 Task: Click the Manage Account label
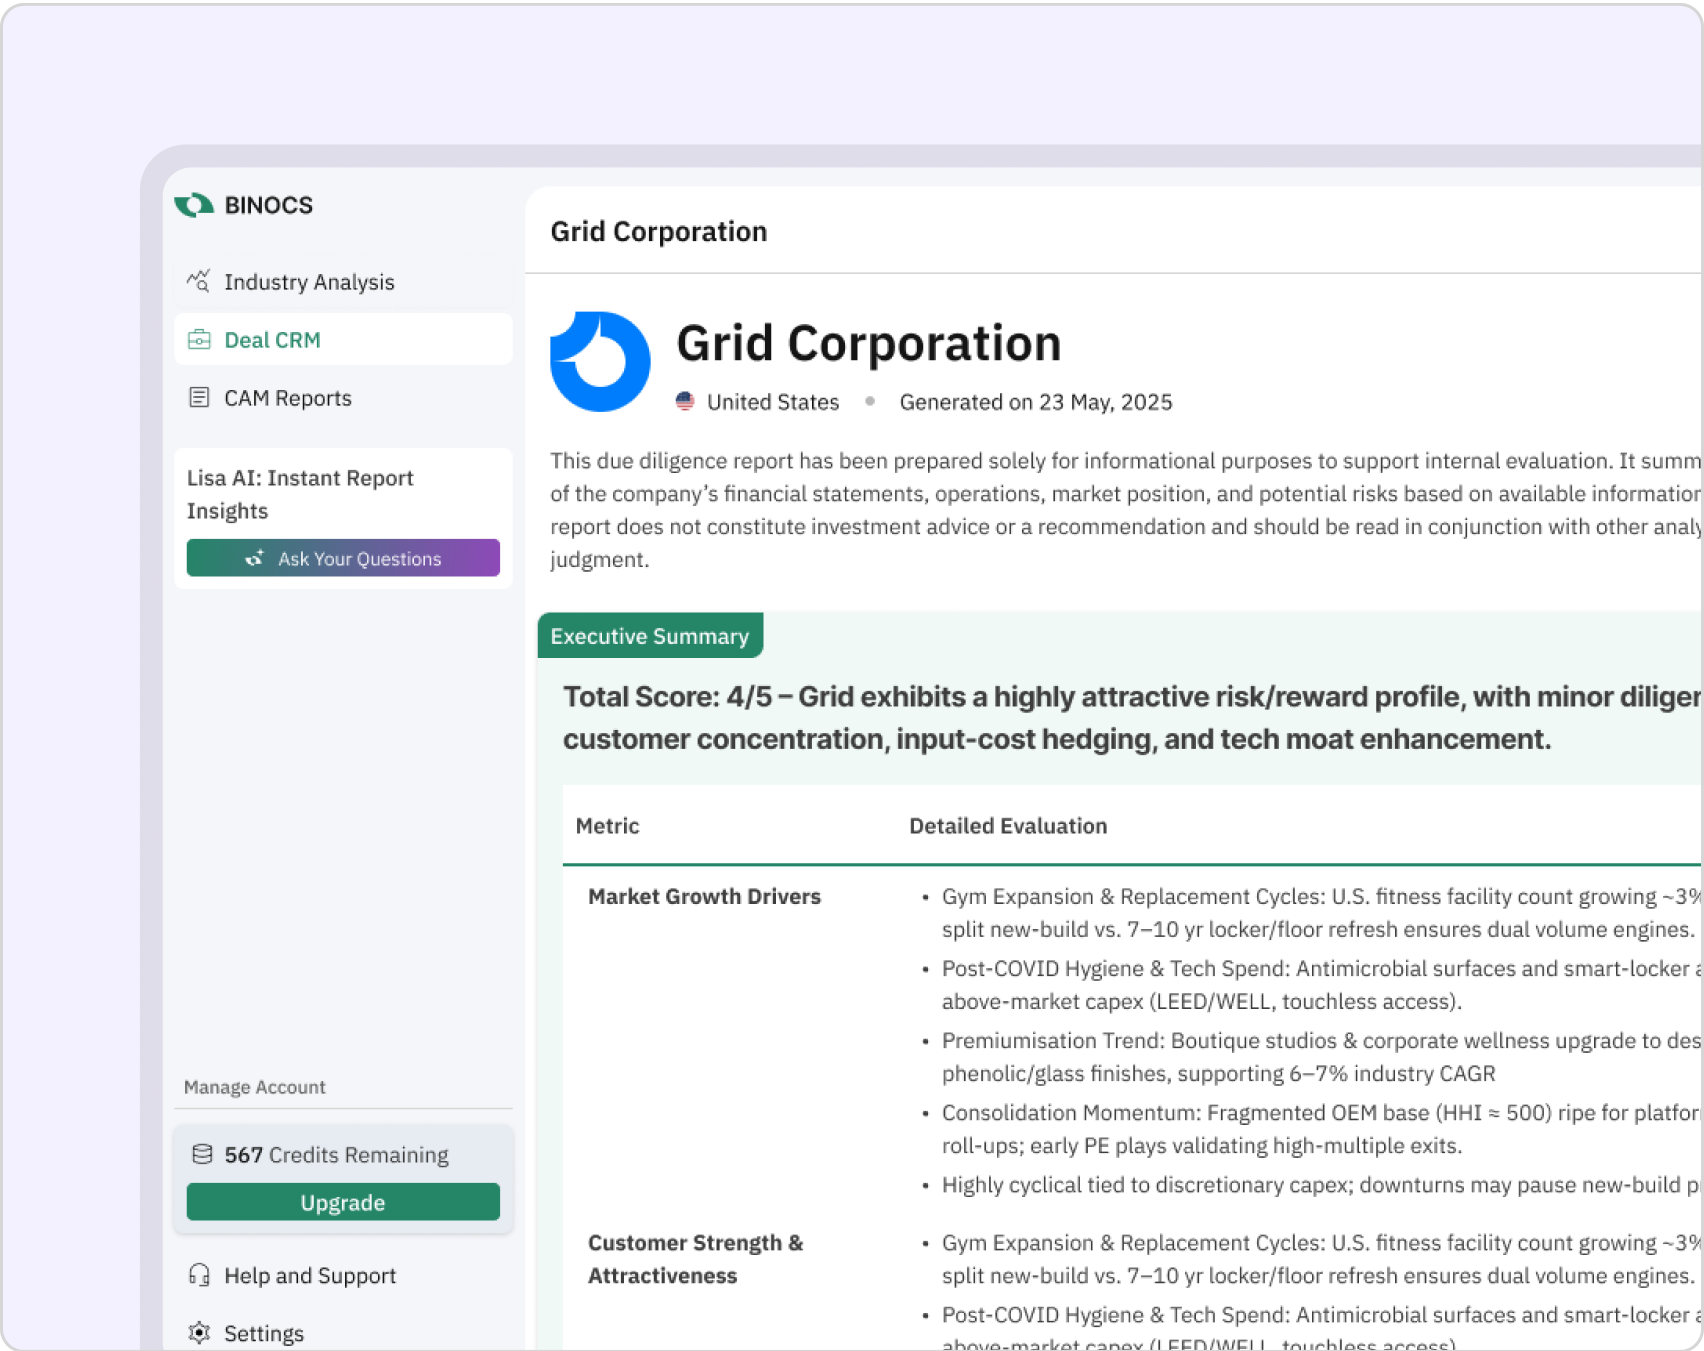pos(255,1087)
